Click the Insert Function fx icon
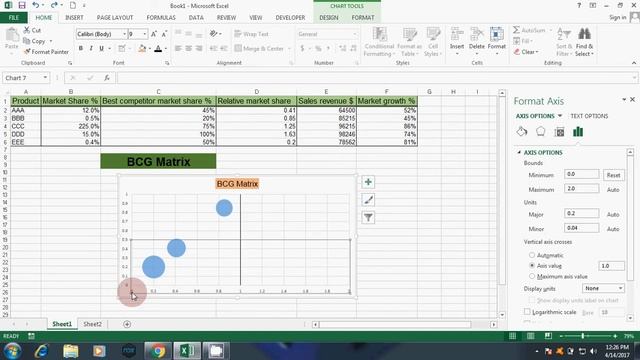The width and height of the screenshot is (640, 360). tap(107, 78)
